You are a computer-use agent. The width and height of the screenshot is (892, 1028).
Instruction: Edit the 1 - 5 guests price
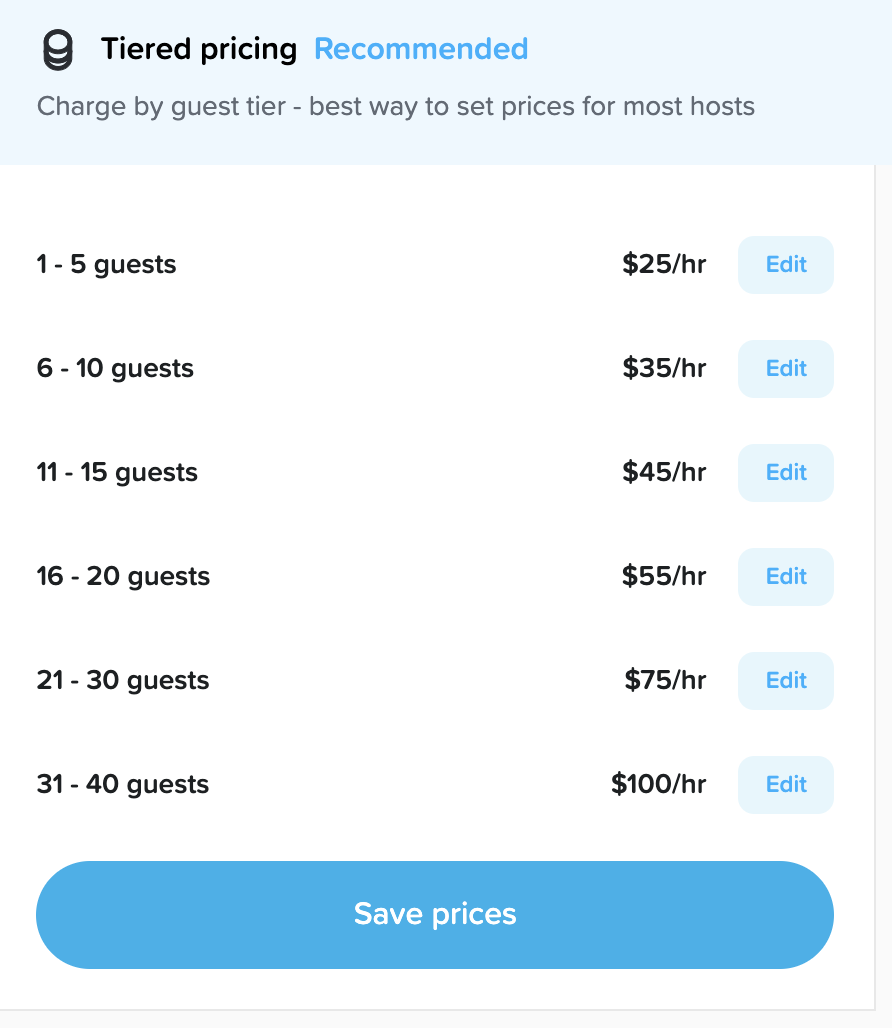pyautogui.click(x=785, y=265)
